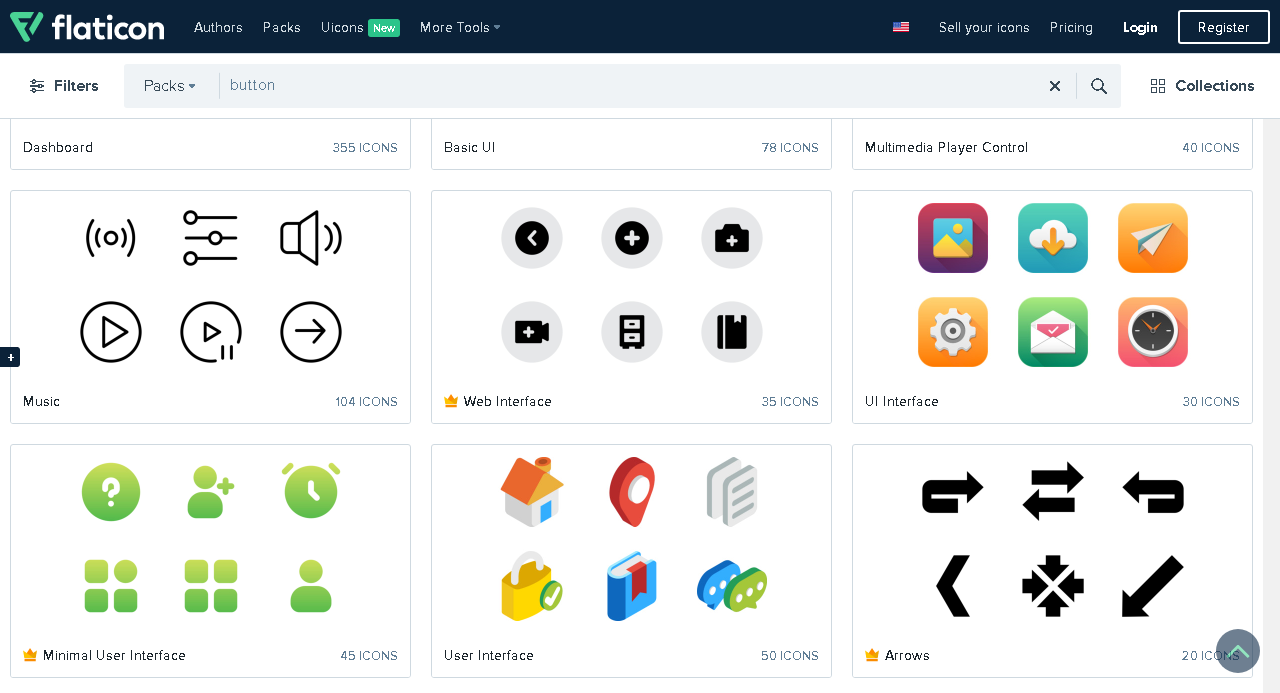Click the paper plane icon in UI Interface pack
The height and width of the screenshot is (693, 1280).
[1152, 238]
